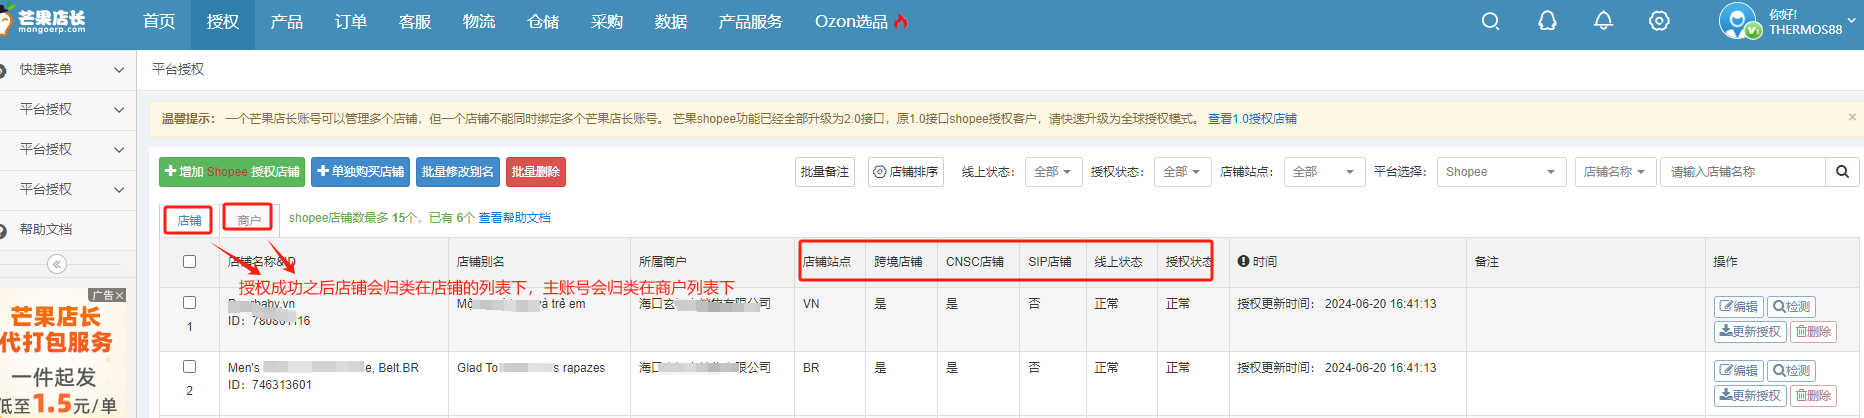Click 更新授权 for the VN store row
The image size is (1864, 418).
pyautogui.click(x=1750, y=331)
